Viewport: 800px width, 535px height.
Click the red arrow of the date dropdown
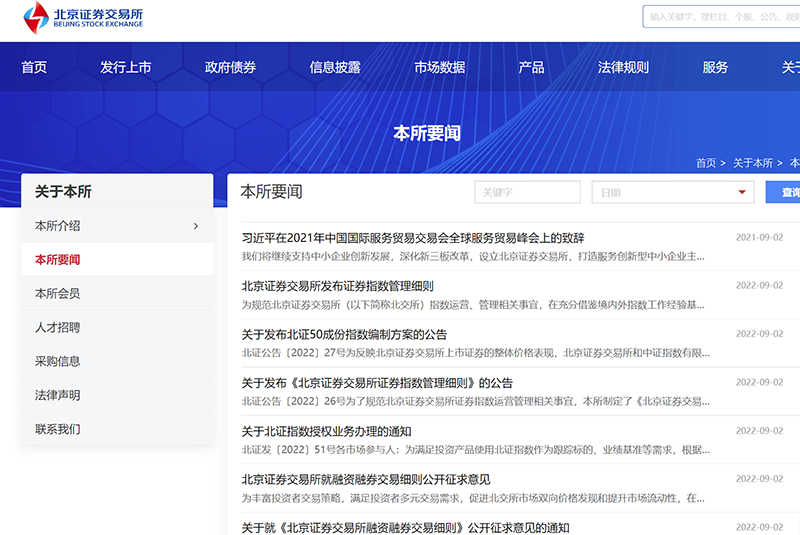[x=742, y=192]
